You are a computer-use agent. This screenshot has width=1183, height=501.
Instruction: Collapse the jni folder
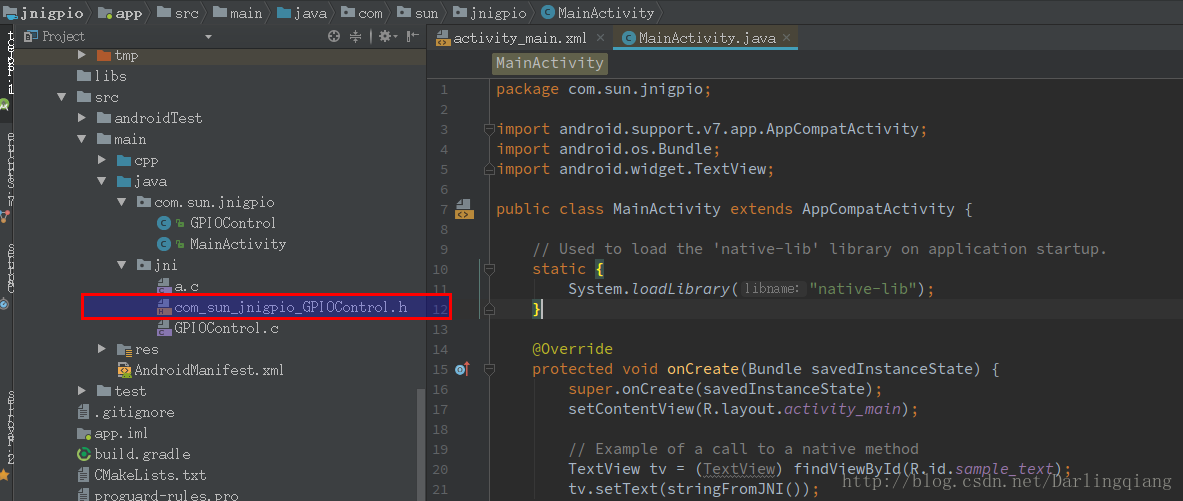click(121, 266)
